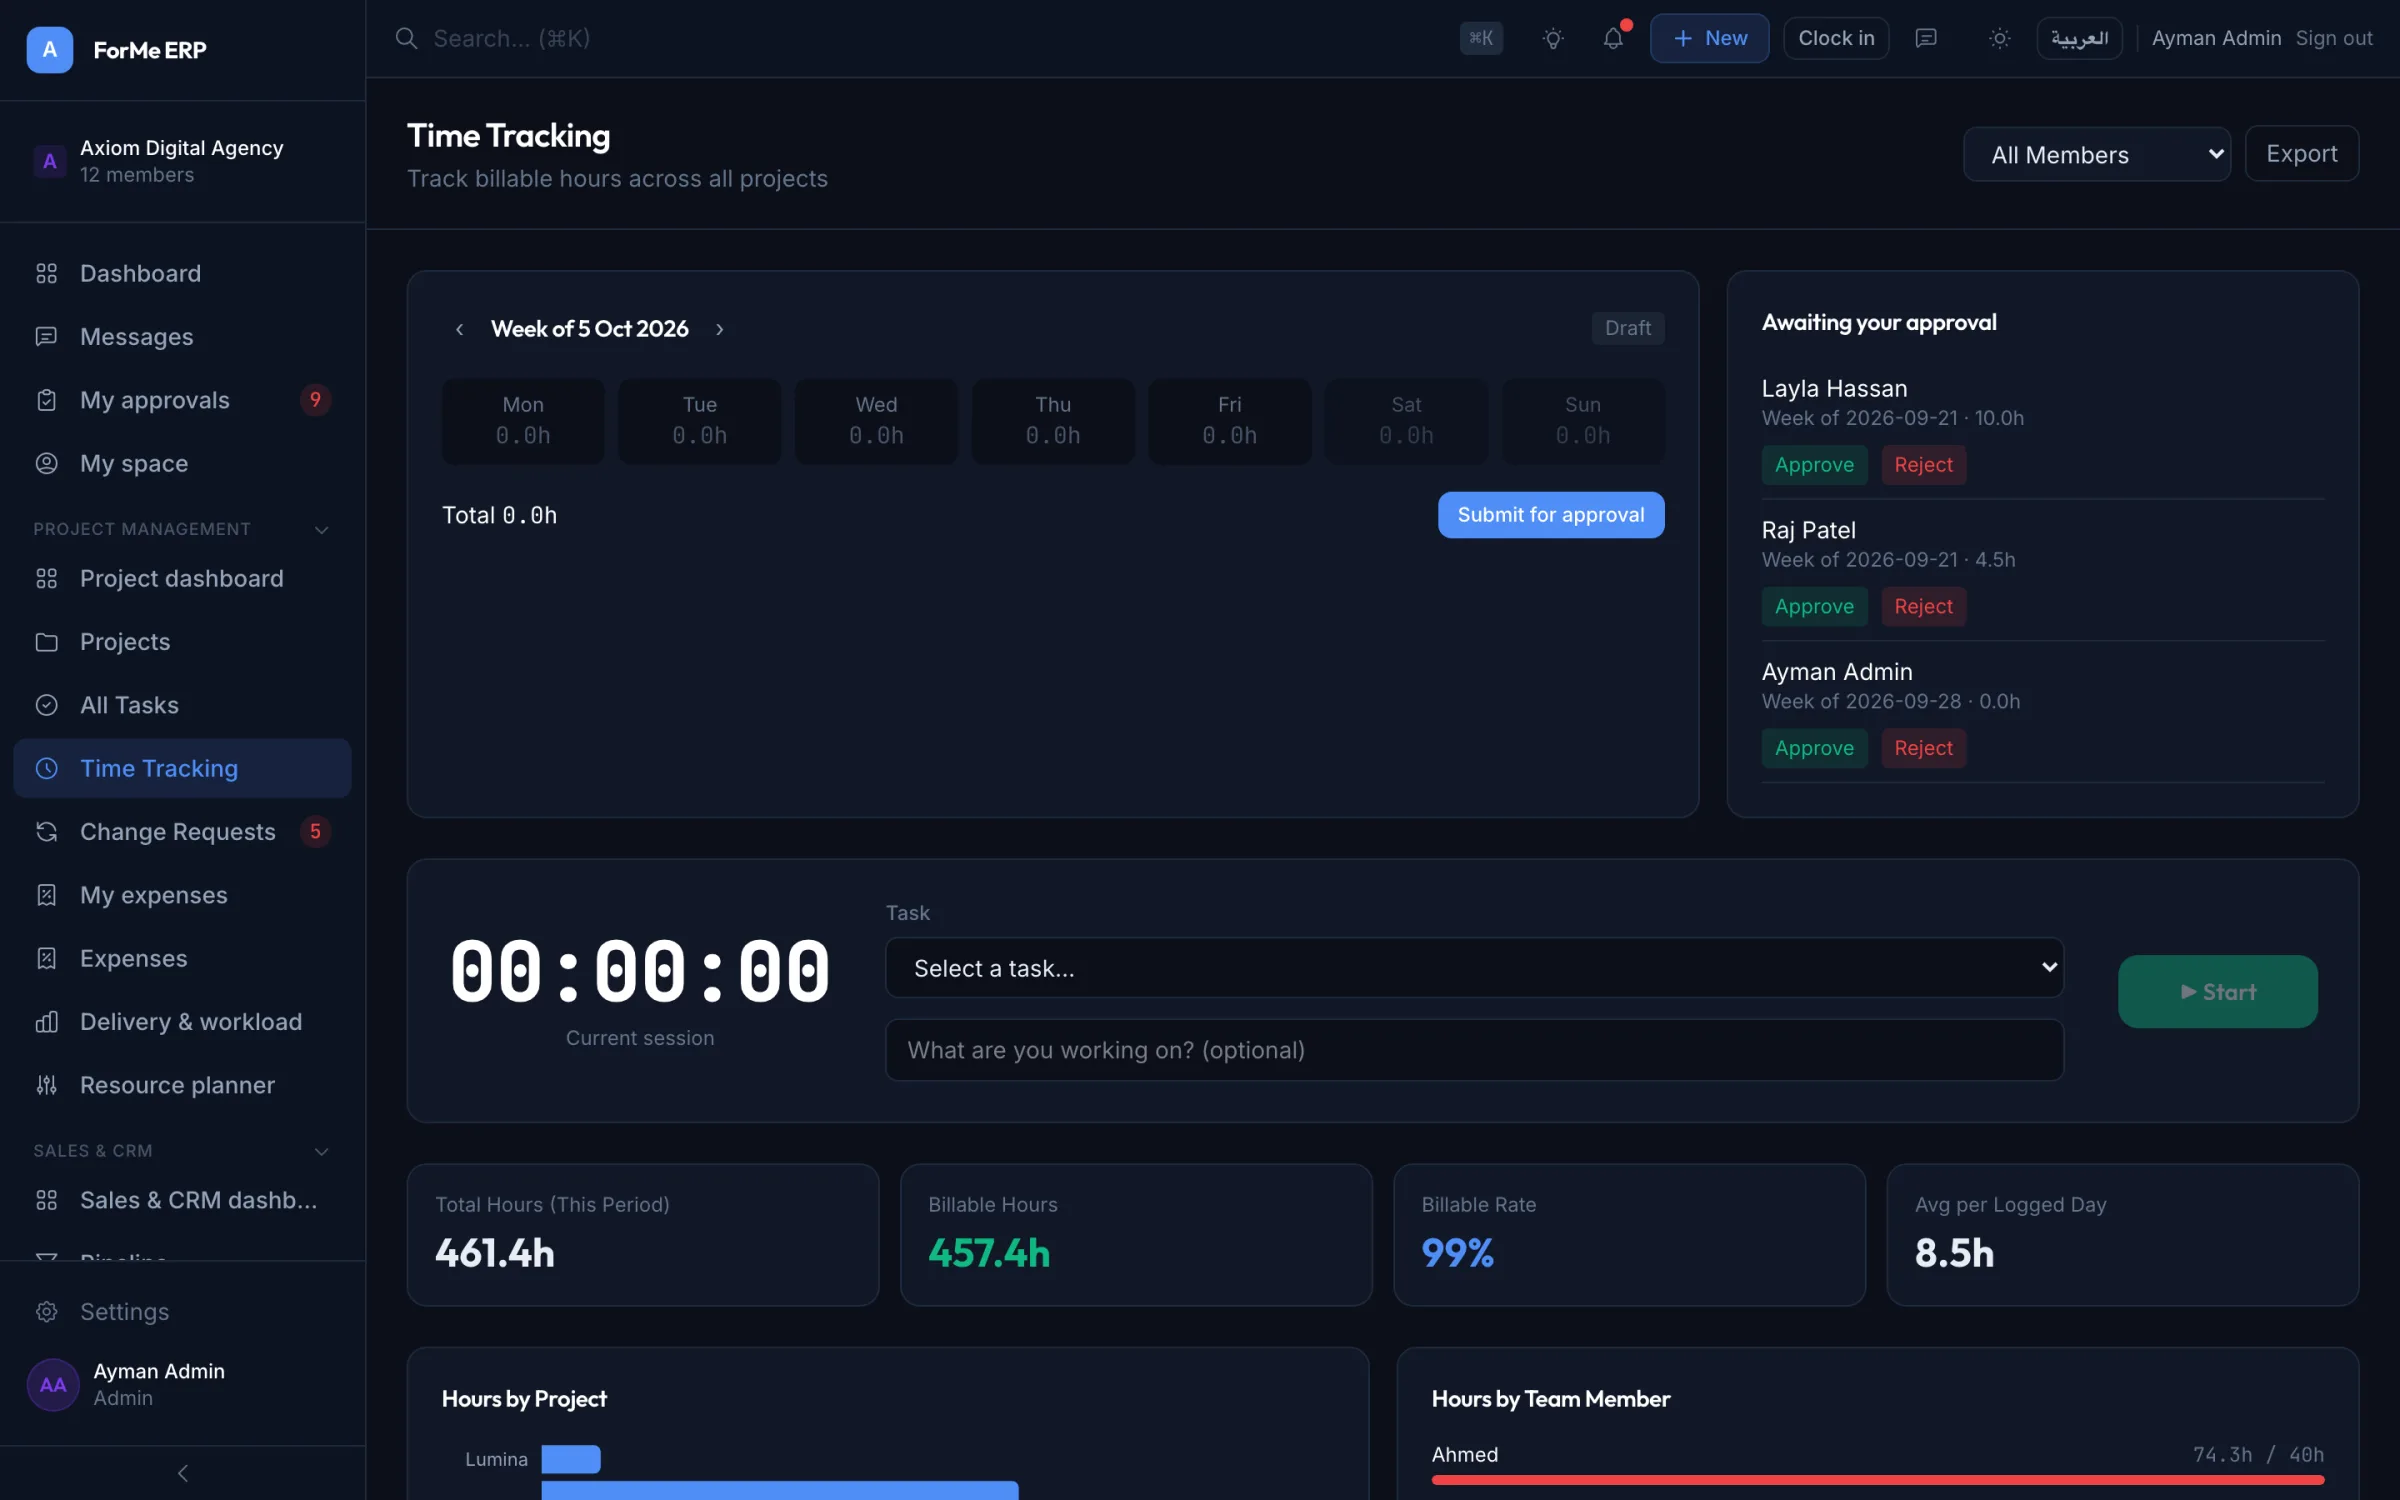
Task: Click Delivery & workload chart icon
Action: click(x=46, y=1022)
